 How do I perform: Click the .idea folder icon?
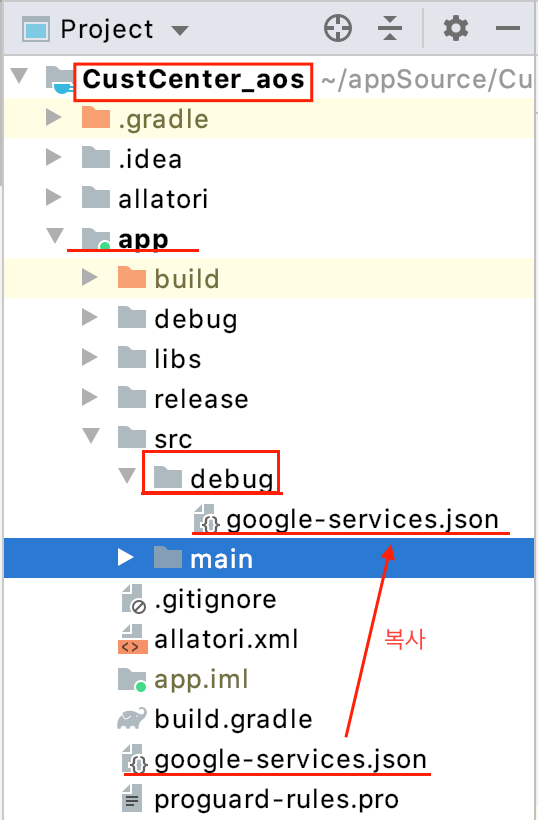(96, 157)
